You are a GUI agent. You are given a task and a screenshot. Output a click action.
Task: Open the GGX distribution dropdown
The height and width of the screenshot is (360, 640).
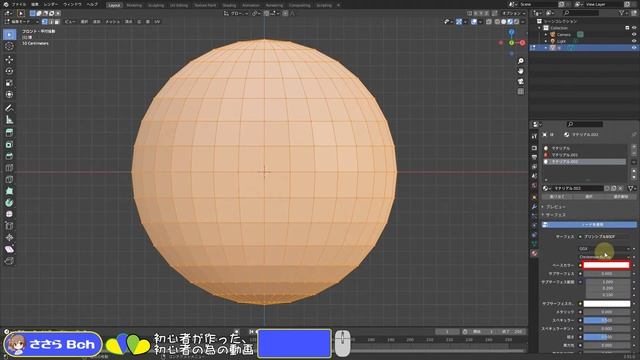tap(604, 249)
